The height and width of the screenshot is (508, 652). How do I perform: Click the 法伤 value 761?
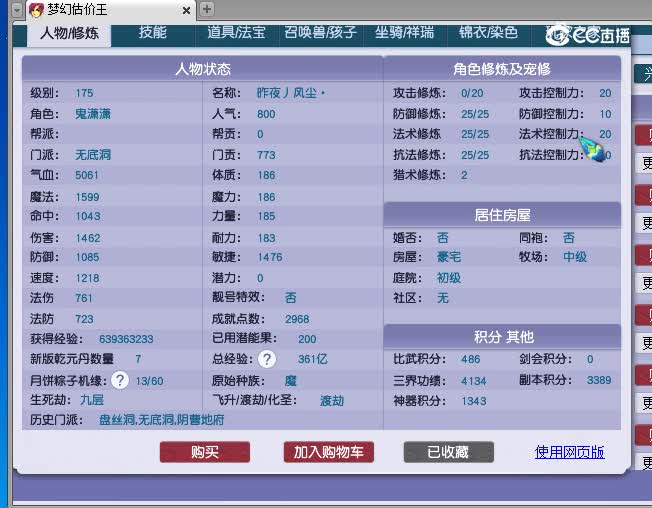[x=84, y=298]
